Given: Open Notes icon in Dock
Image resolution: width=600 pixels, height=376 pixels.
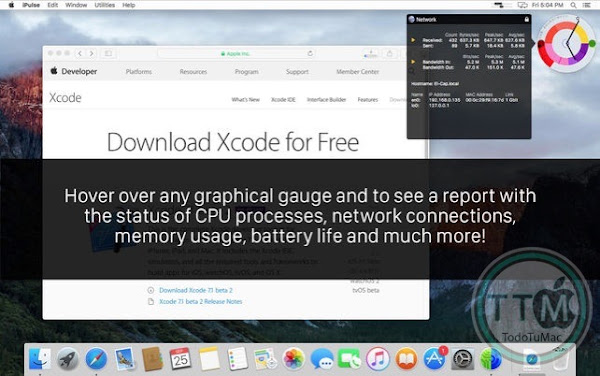Looking at the screenshot, I should click(x=209, y=359).
